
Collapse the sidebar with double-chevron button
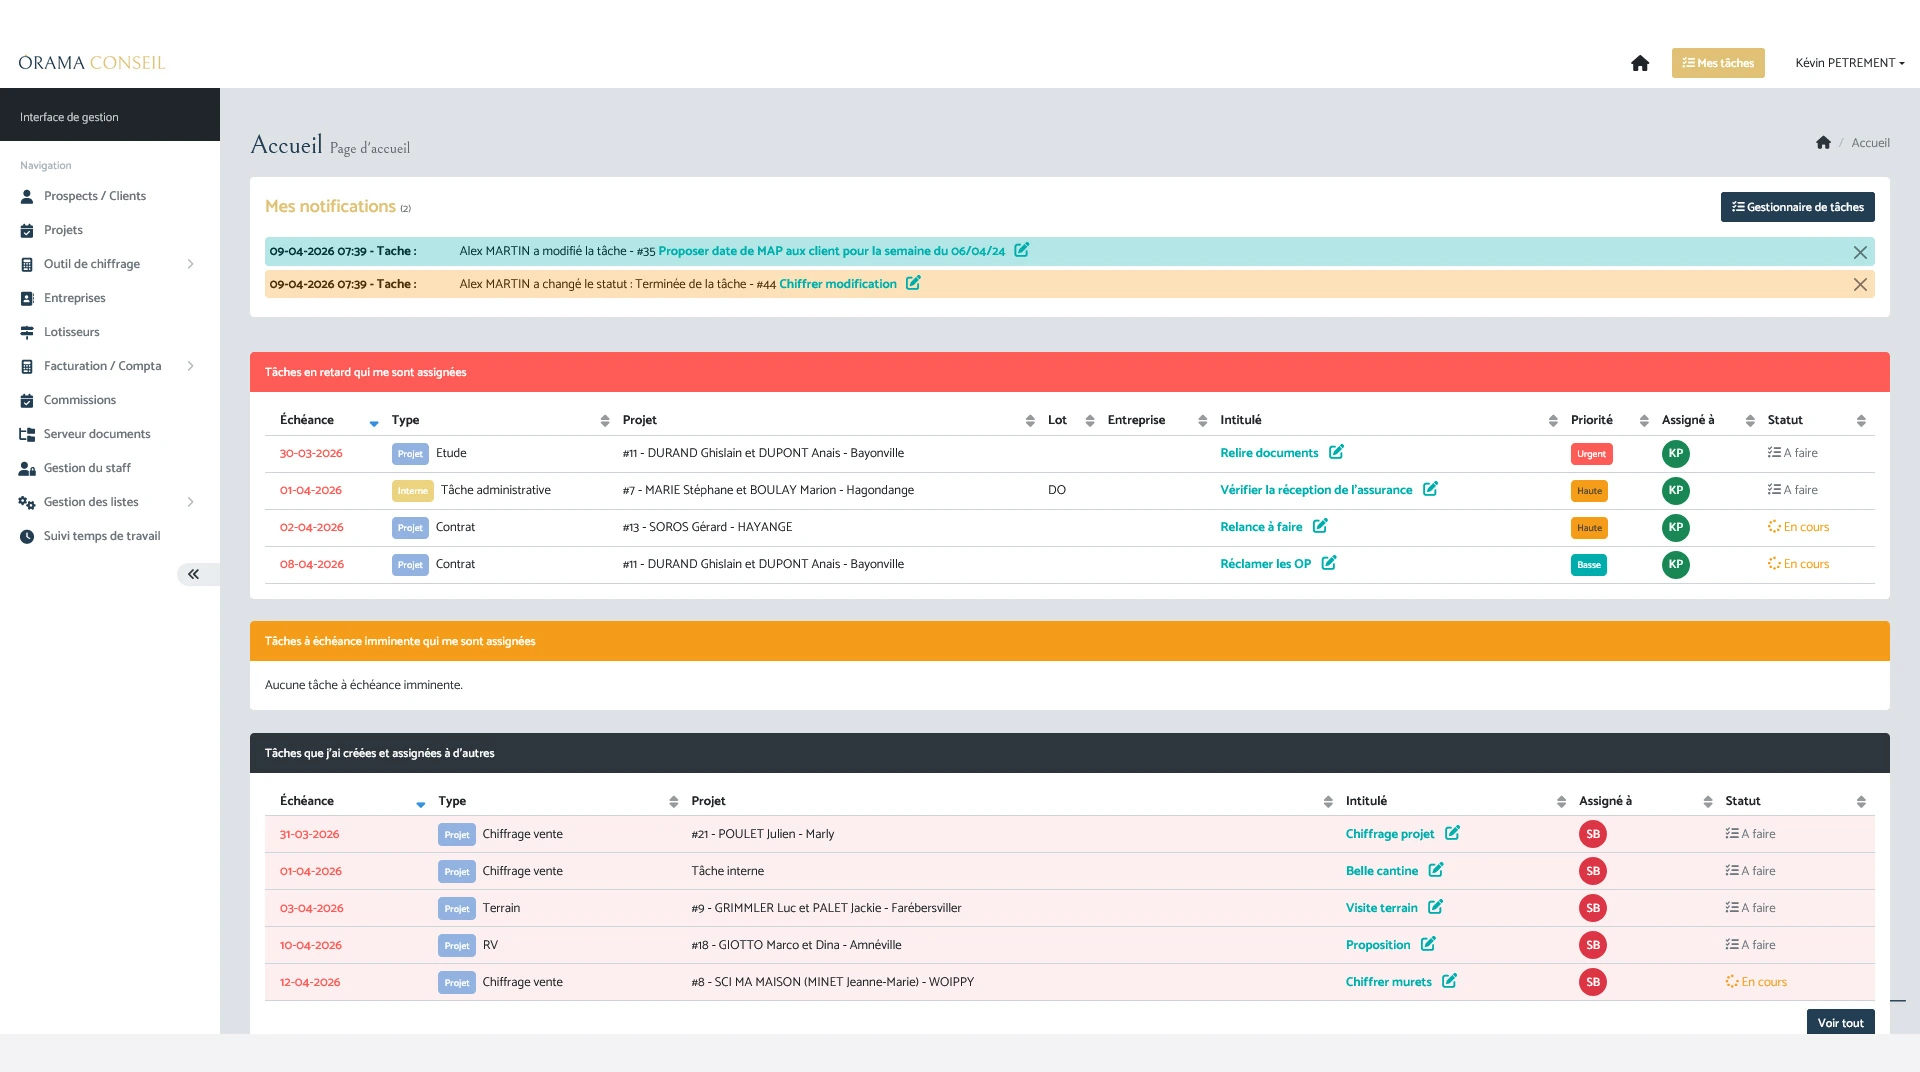[193, 574]
